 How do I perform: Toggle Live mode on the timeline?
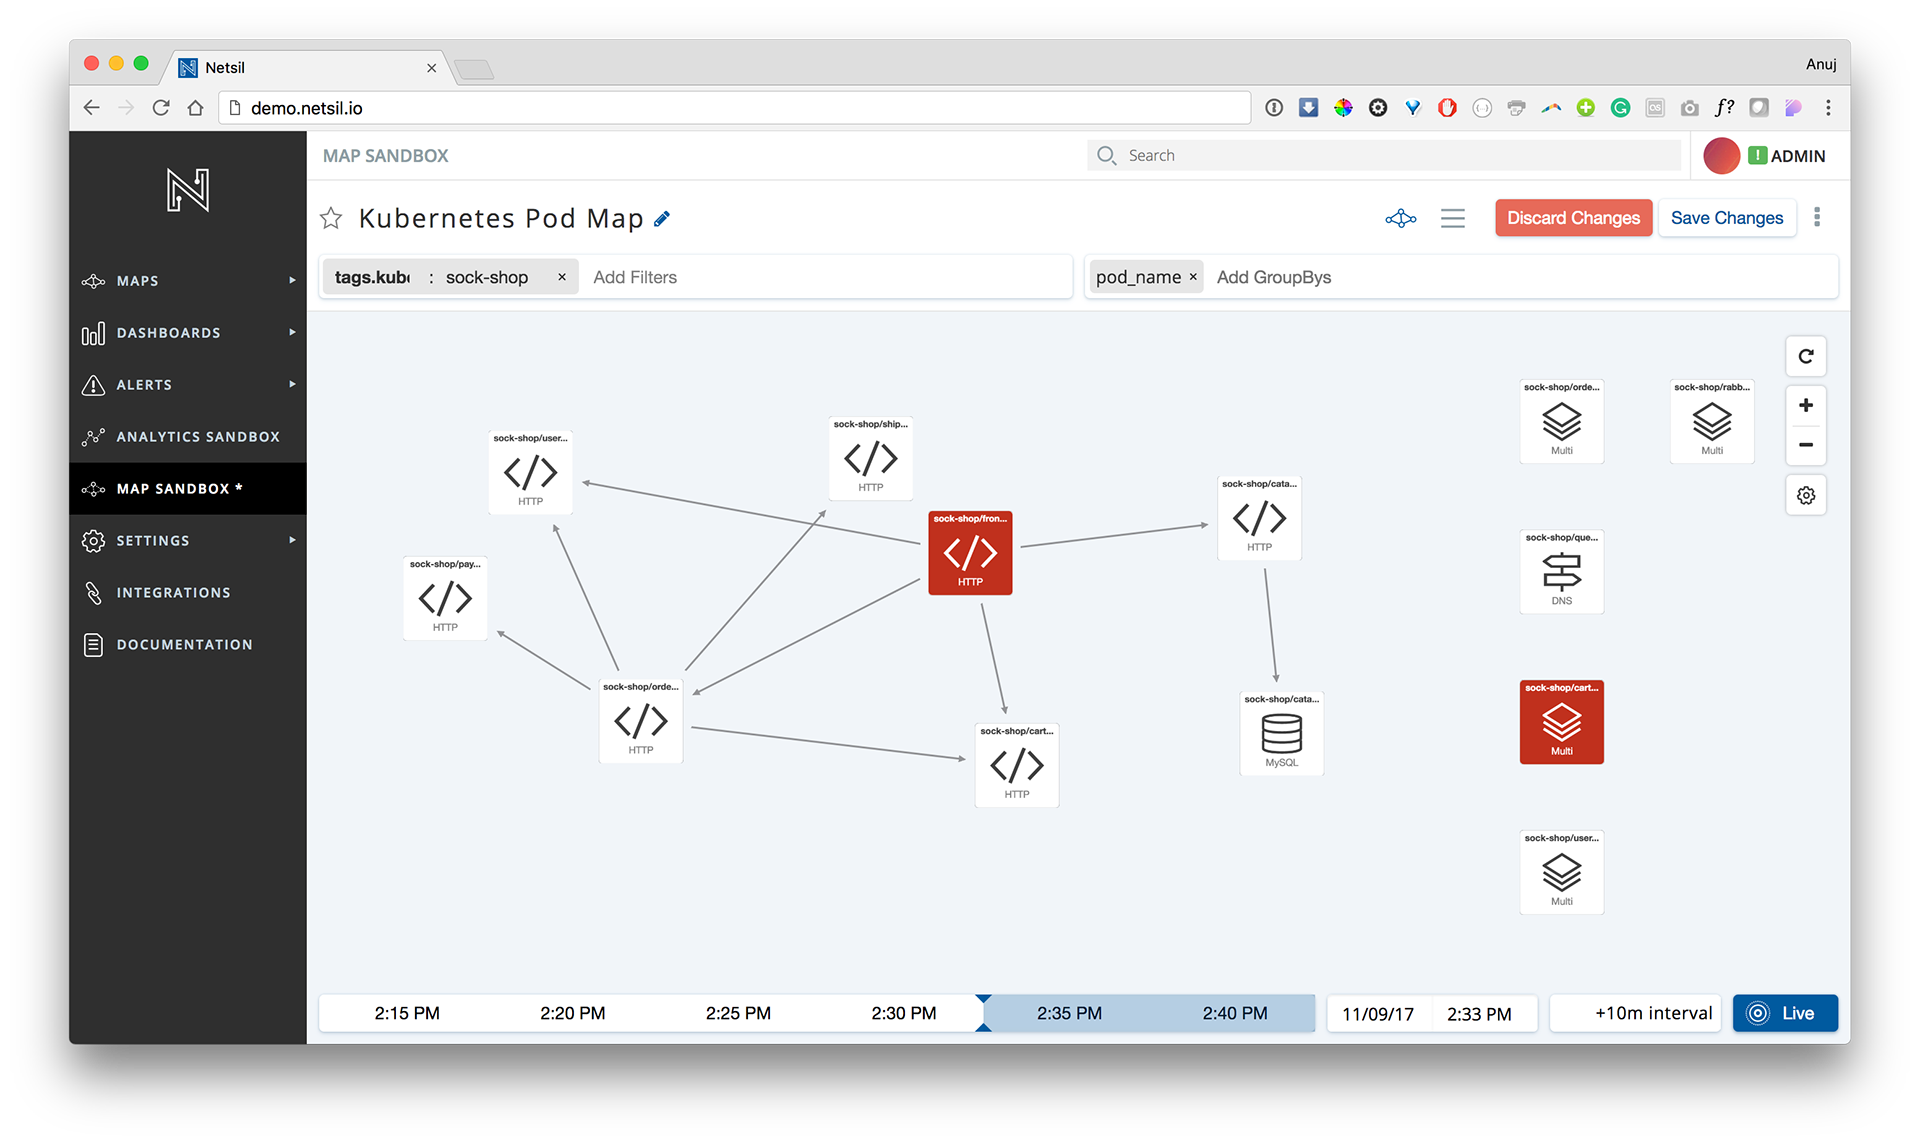(1784, 1013)
